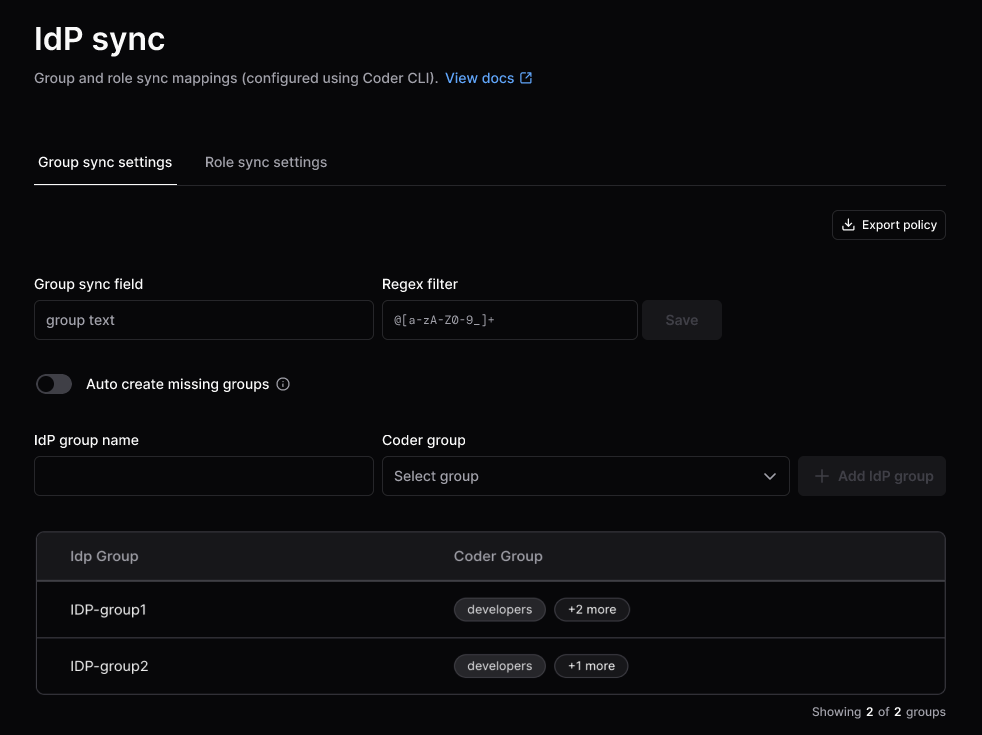The width and height of the screenshot is (982, 735).
Task: Click the download icon in Export policy
Action: click(x=848, y=225)
